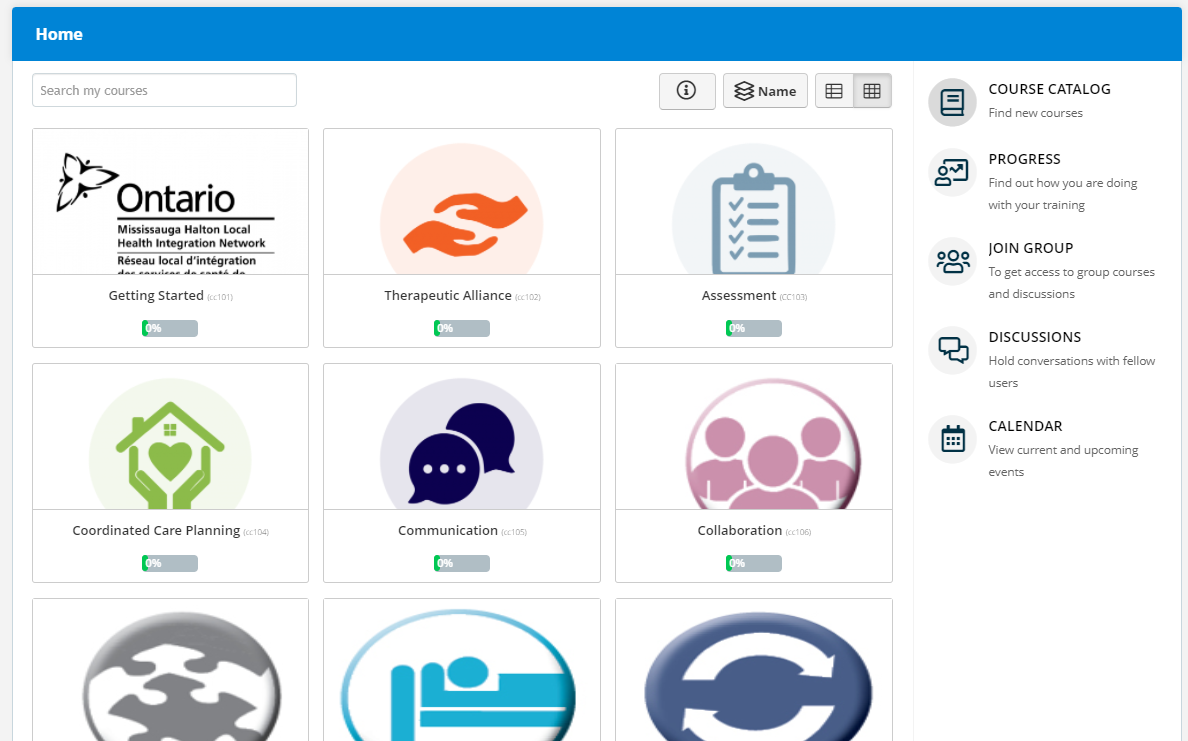Open DISCUSSIONS link

(x=1034, y=337)
